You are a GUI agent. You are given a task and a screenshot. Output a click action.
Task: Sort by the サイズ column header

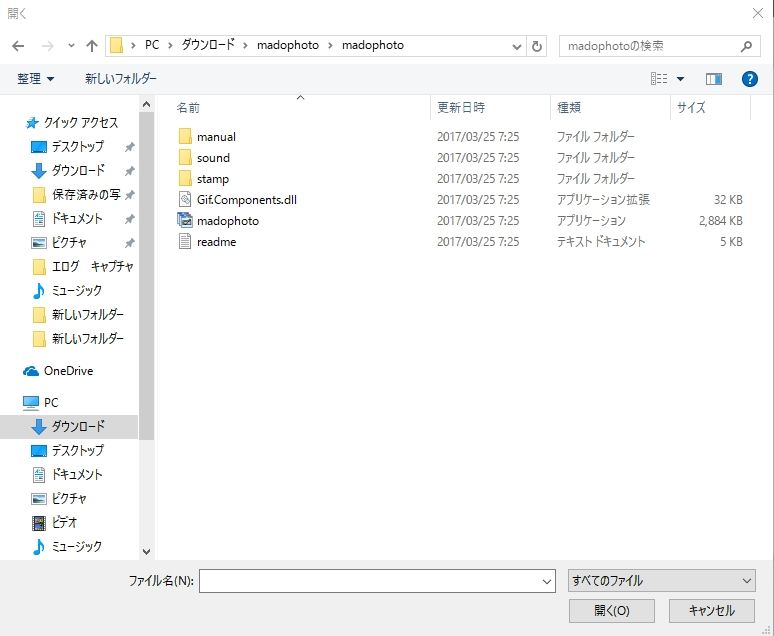click(x=691, y=108)
